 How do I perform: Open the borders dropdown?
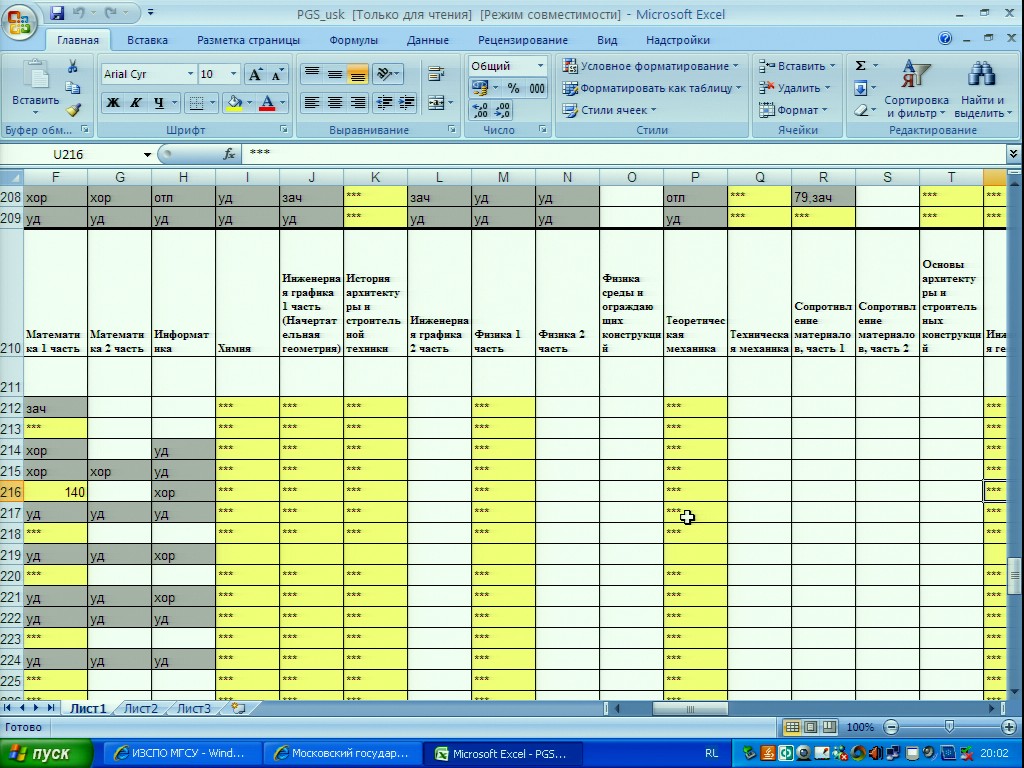pyautogui.click(x=212, y=103)
